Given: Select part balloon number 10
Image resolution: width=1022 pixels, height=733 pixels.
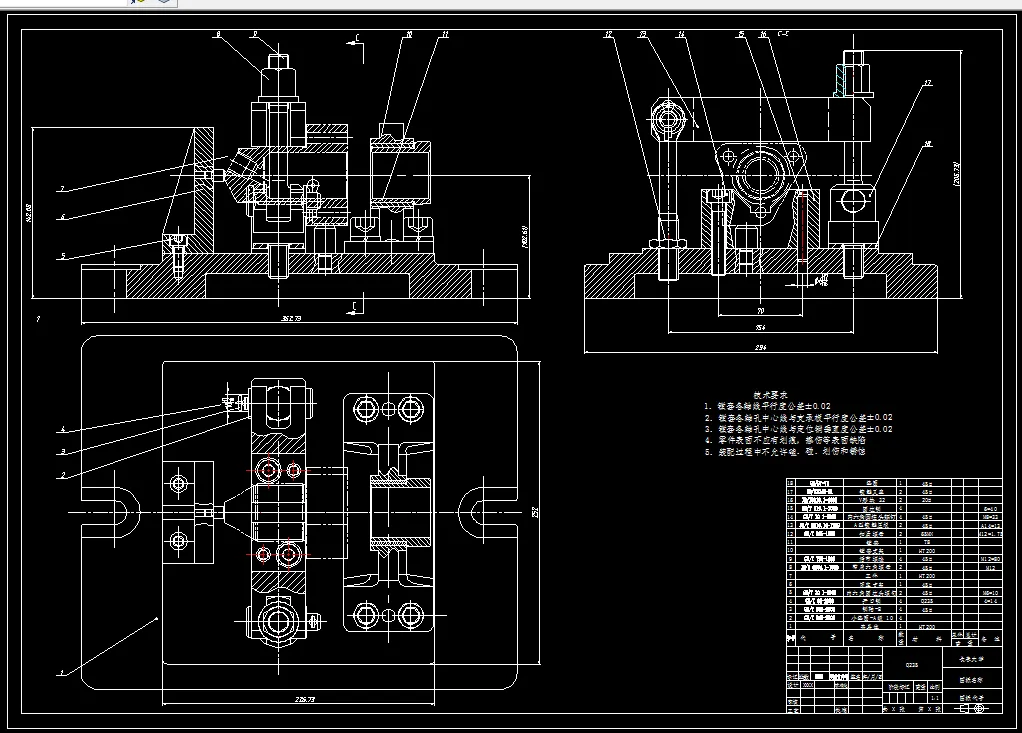Looking at the screenshot, I should click(x=409, y=34).
